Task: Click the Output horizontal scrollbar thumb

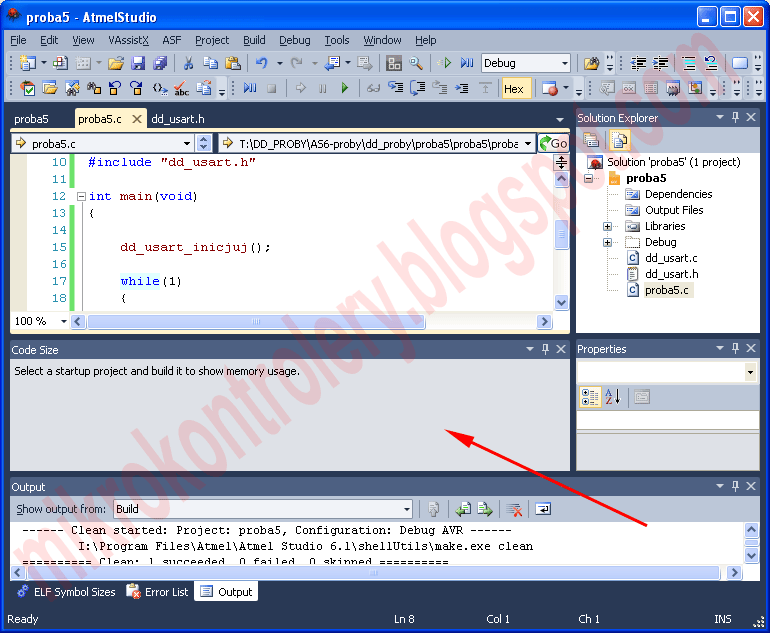Action: (x=373, y=573)
